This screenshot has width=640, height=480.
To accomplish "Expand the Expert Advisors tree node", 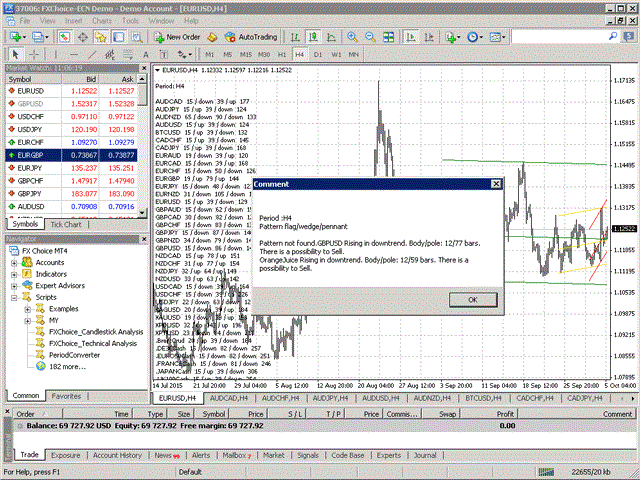I will [14, 286].
